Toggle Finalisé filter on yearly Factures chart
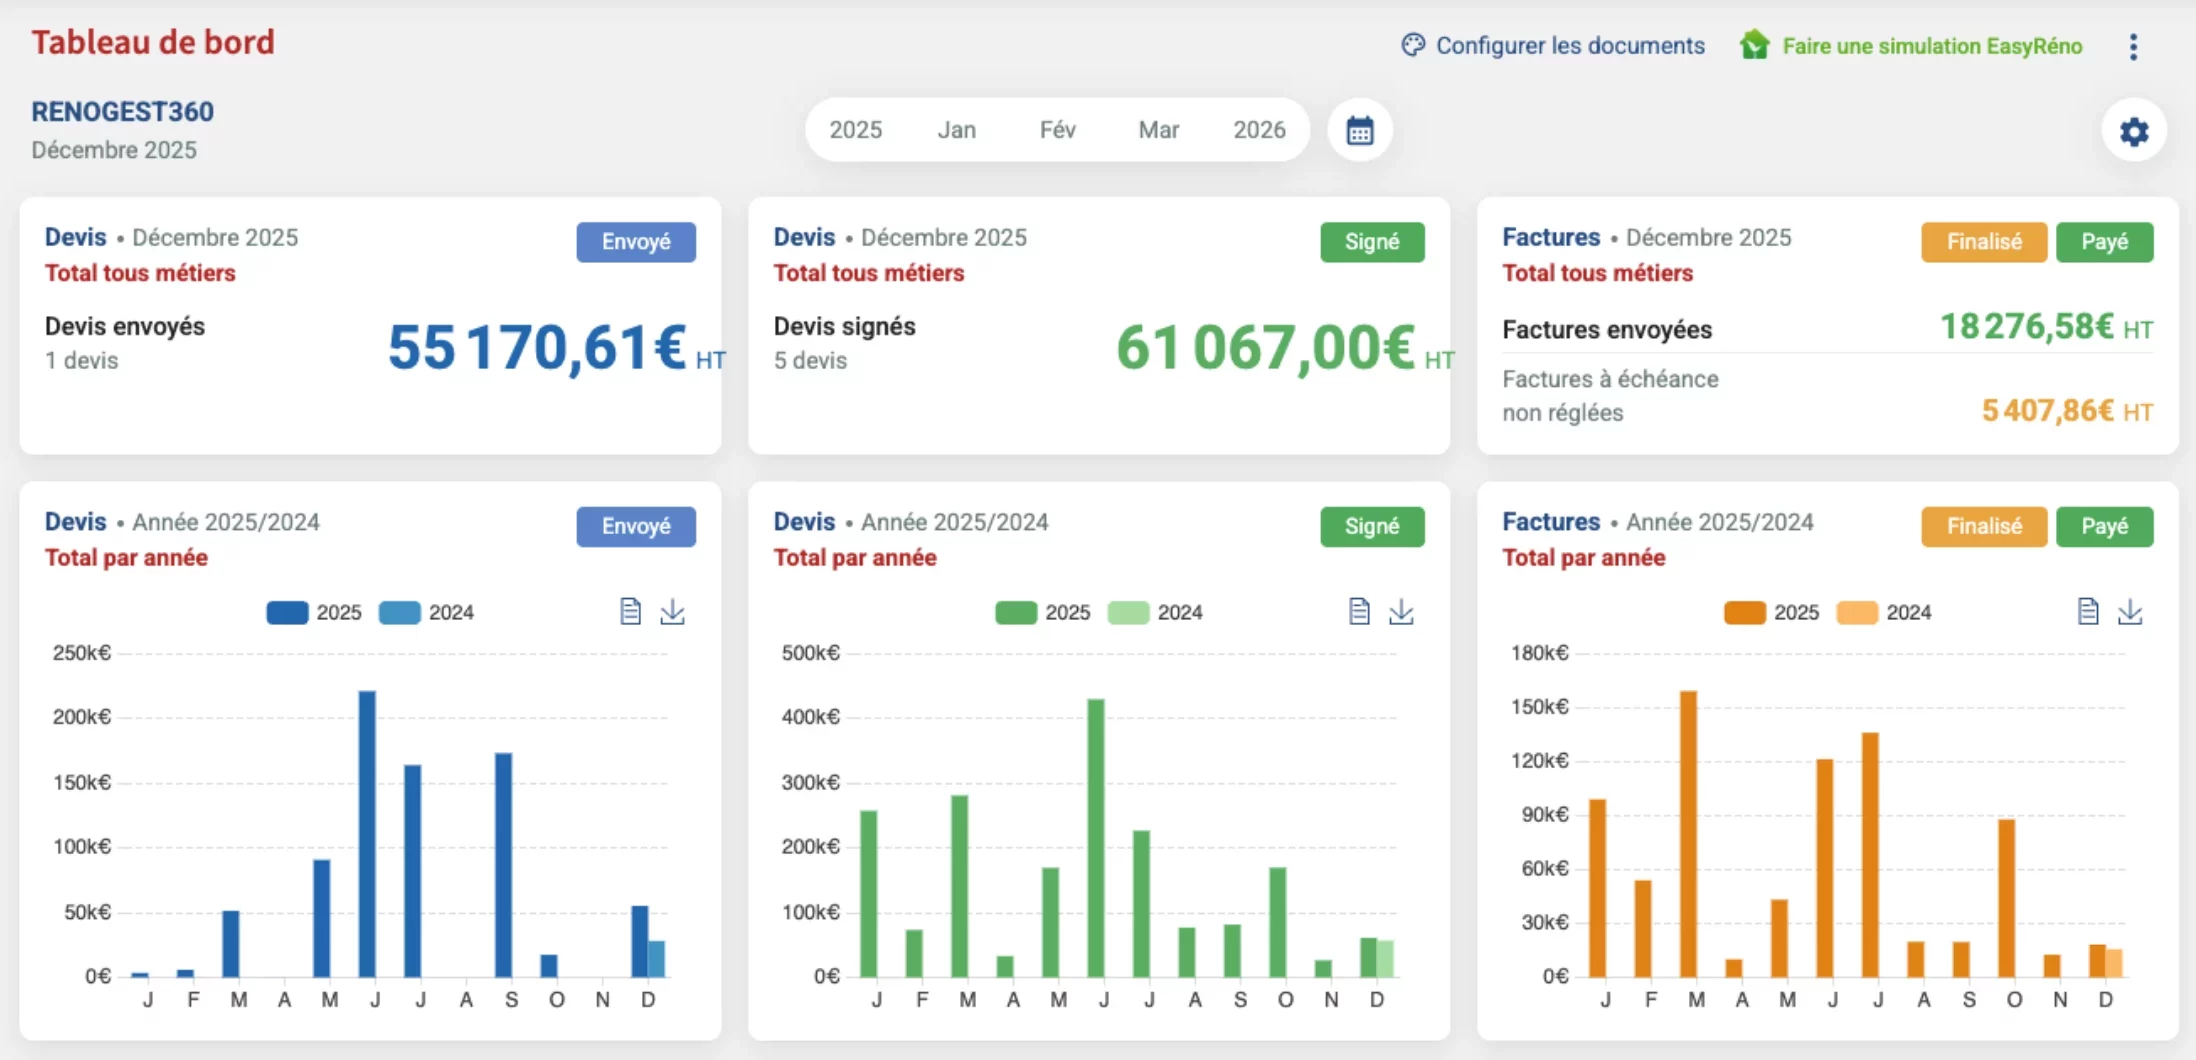 pos(1983,527)
